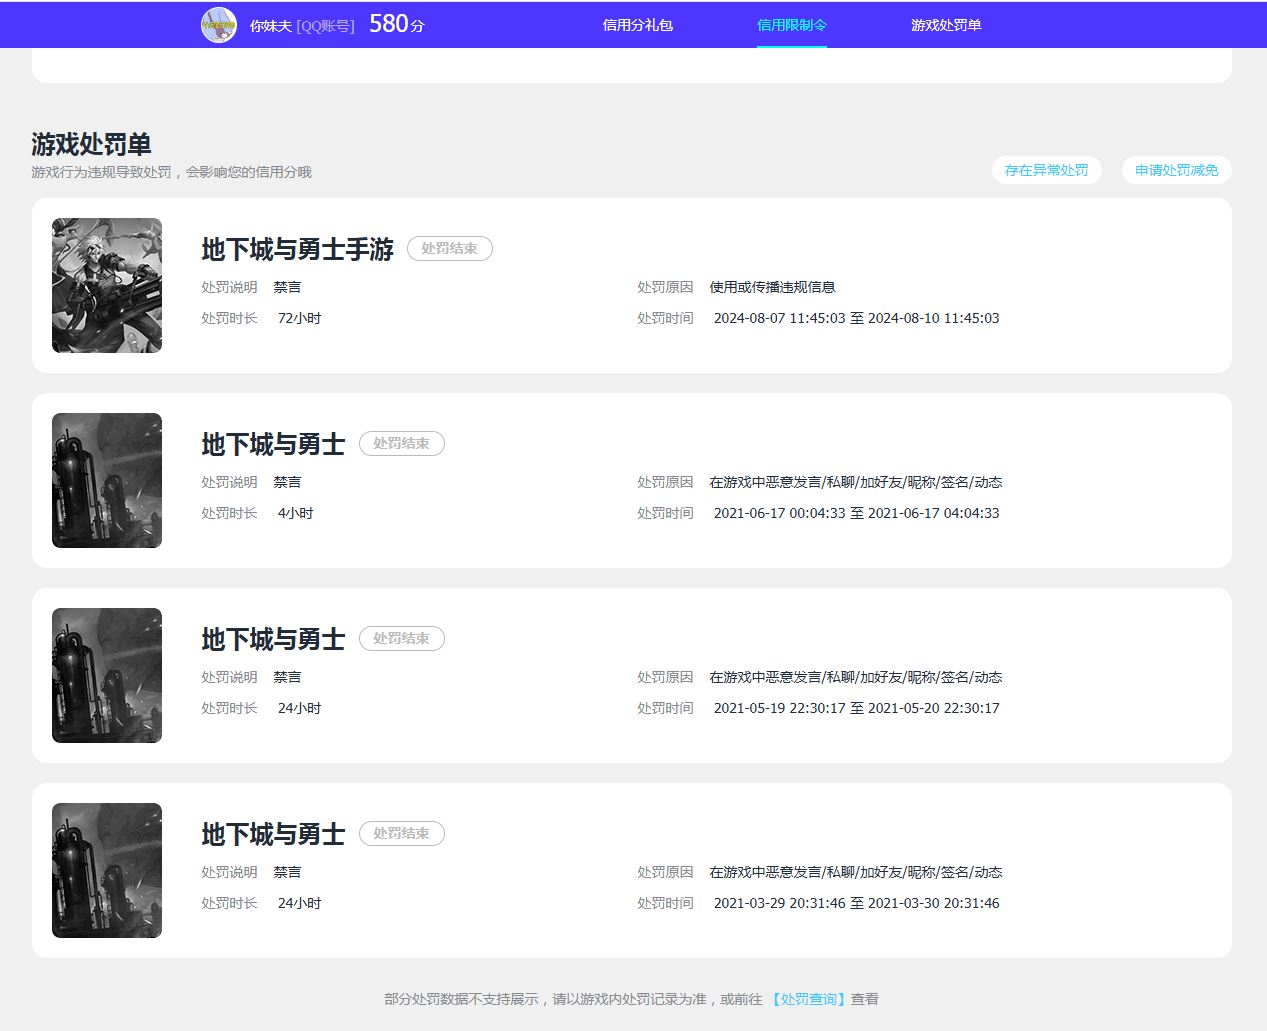The height and width of the screenshot is (1031, 1267).
Task: Click the 4小时 duration value
Action: [295, 513]
